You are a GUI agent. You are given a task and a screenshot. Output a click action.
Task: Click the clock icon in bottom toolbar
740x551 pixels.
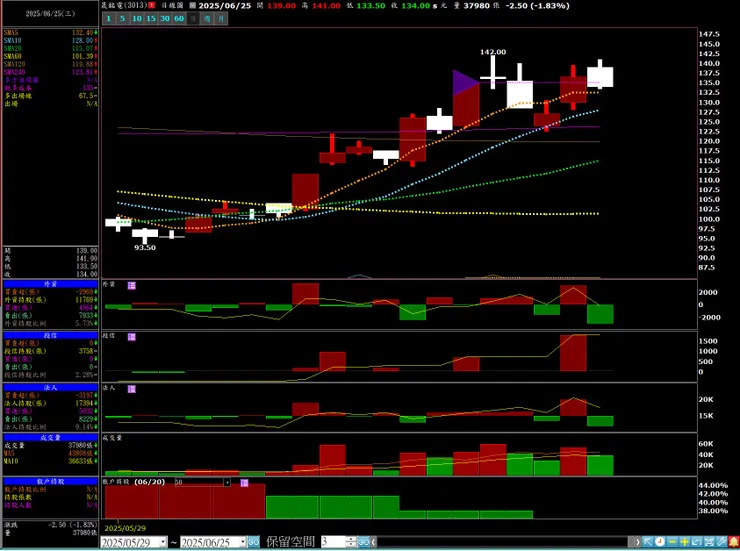(660, 542)
